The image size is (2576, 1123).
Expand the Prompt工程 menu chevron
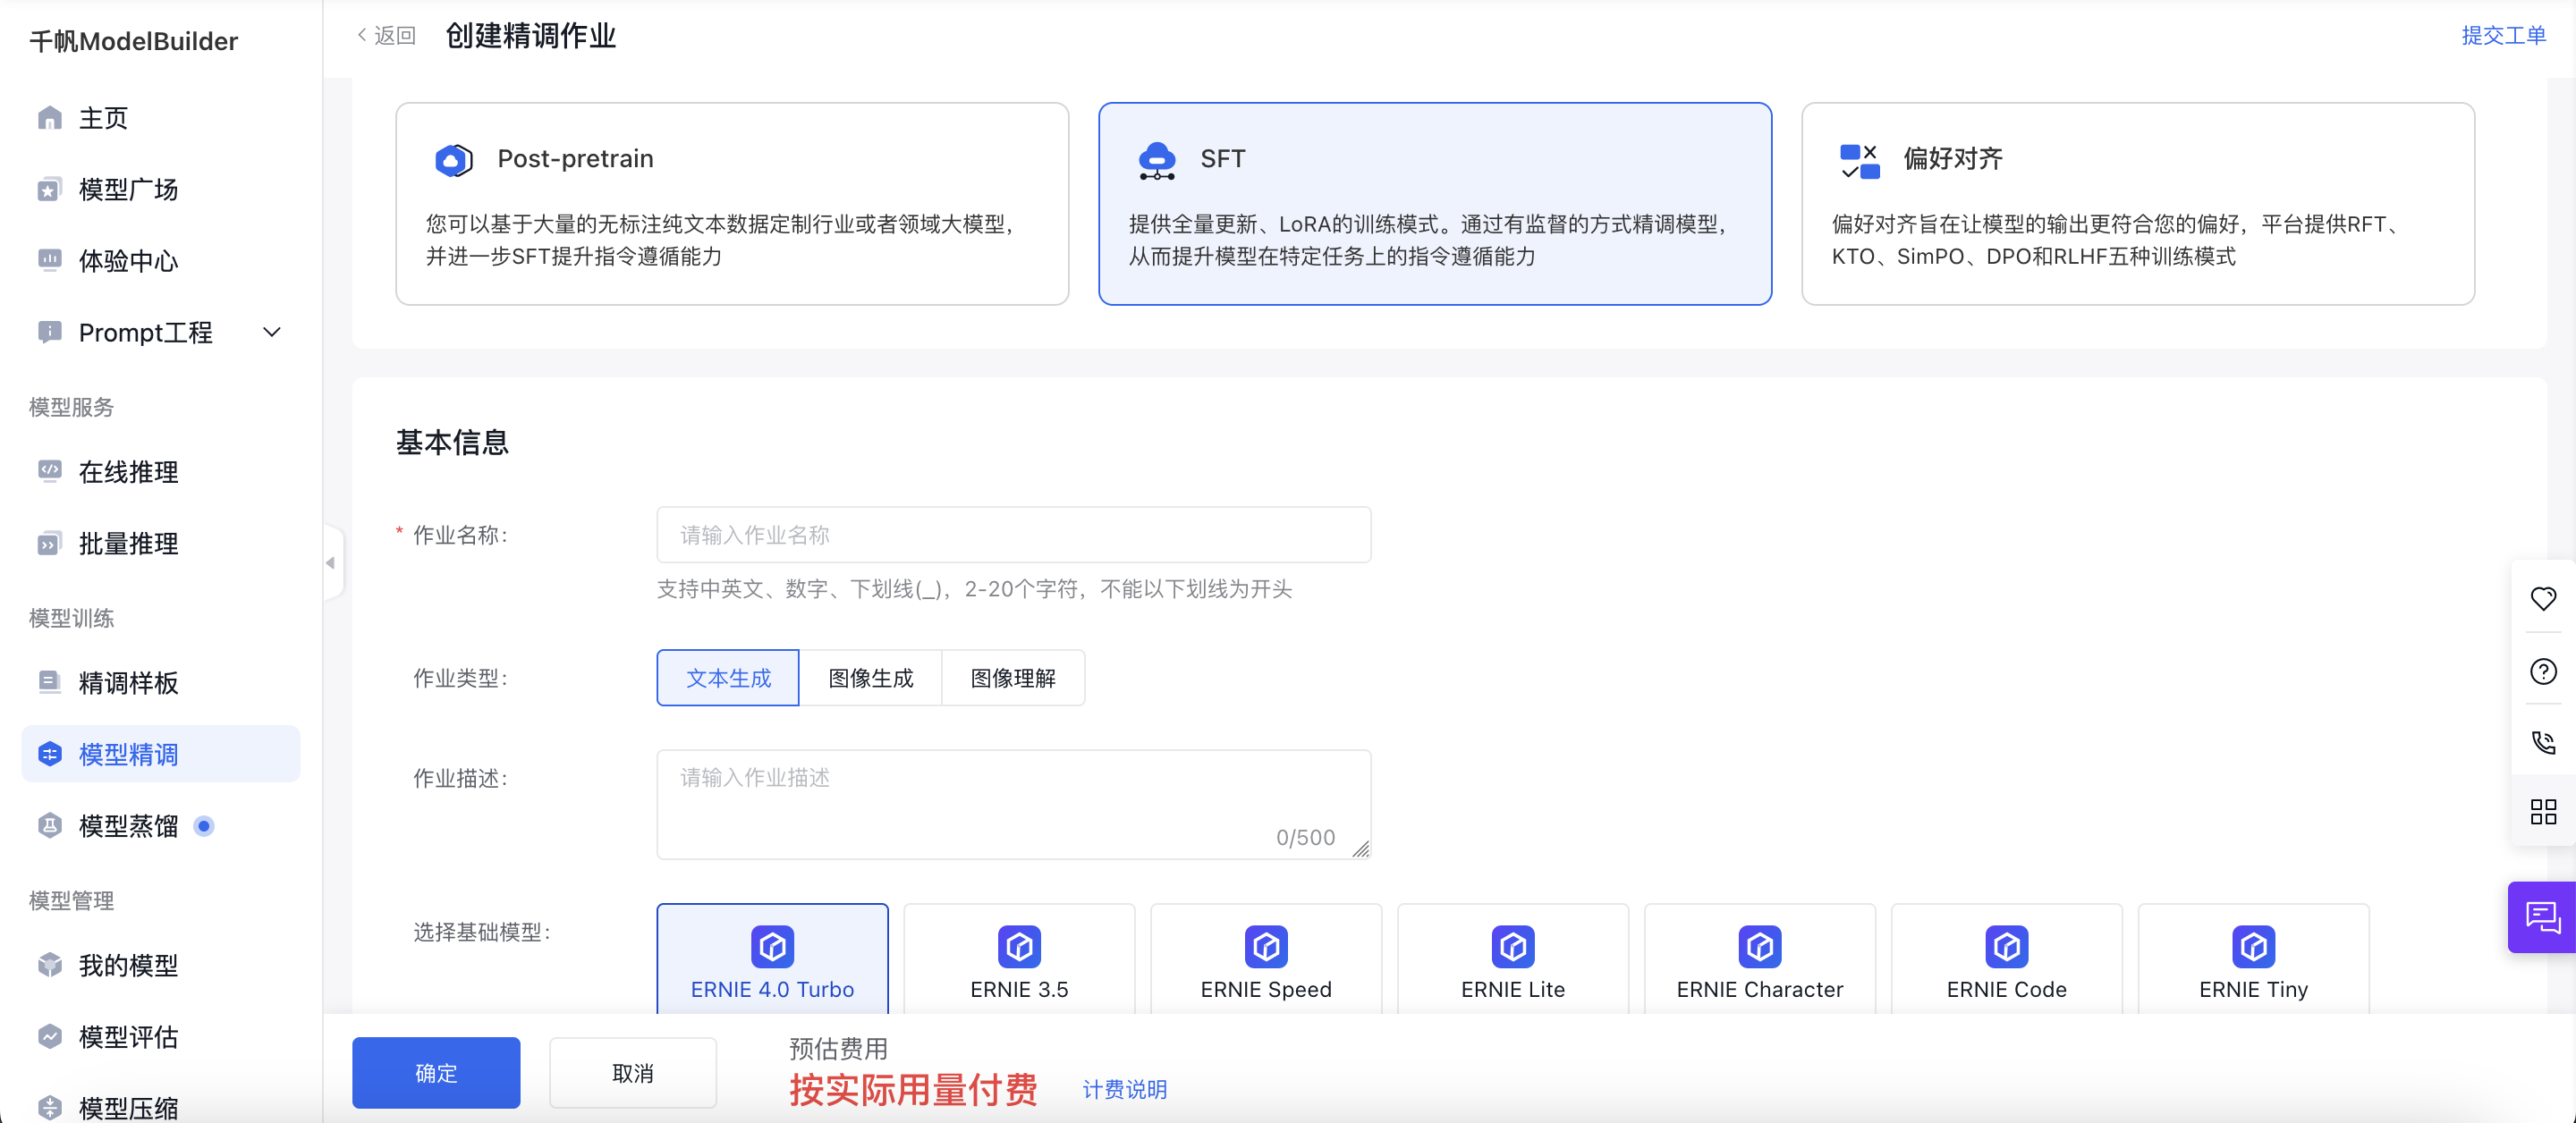coord(272,332)
